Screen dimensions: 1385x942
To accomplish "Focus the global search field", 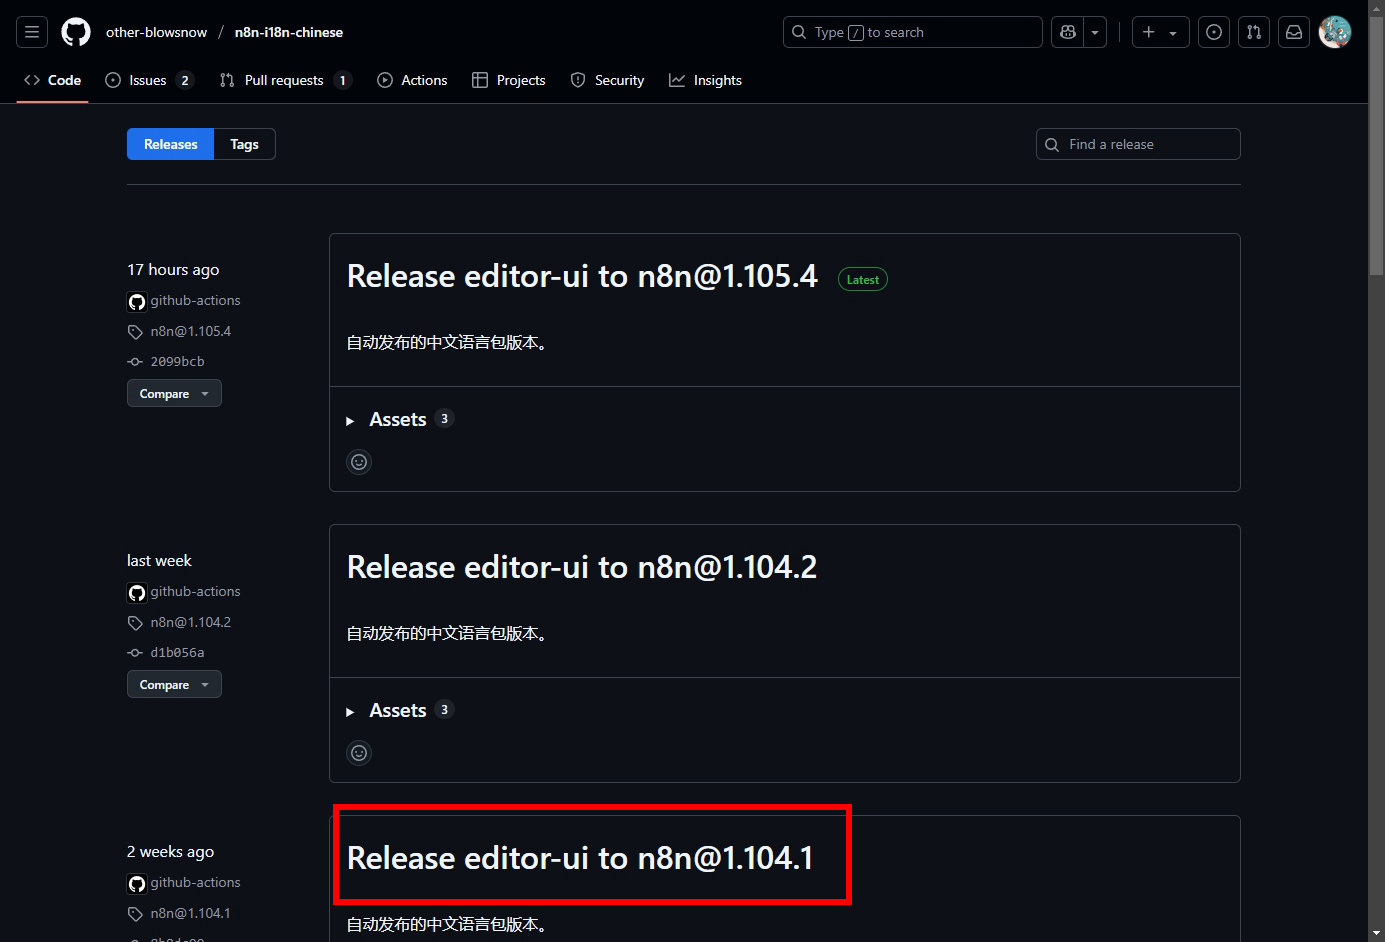I will [x=912, y=32].
